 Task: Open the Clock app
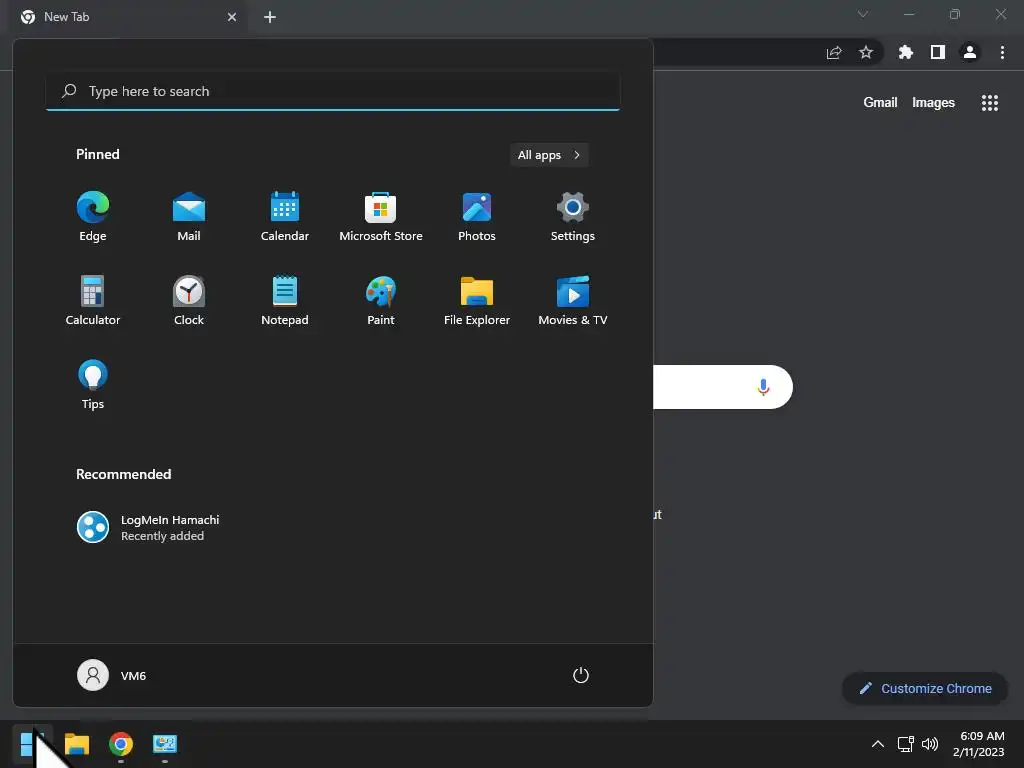pyautogui.click(x=189, y=300)
